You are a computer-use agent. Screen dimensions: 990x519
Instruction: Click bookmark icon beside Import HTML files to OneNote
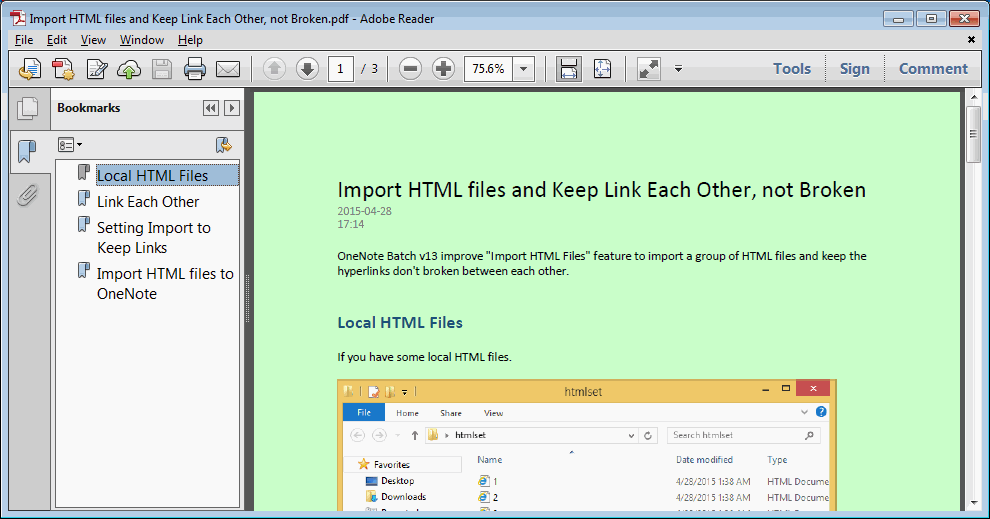[83, 270]
